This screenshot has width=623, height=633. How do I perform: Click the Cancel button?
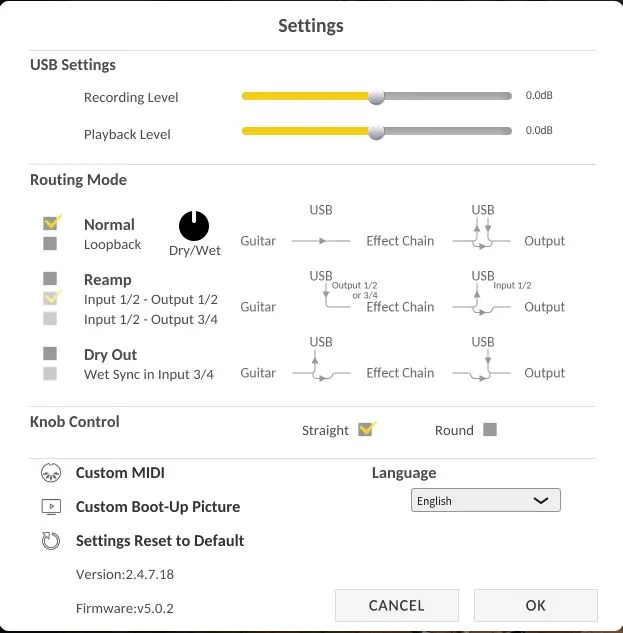[x=396, y=605]
